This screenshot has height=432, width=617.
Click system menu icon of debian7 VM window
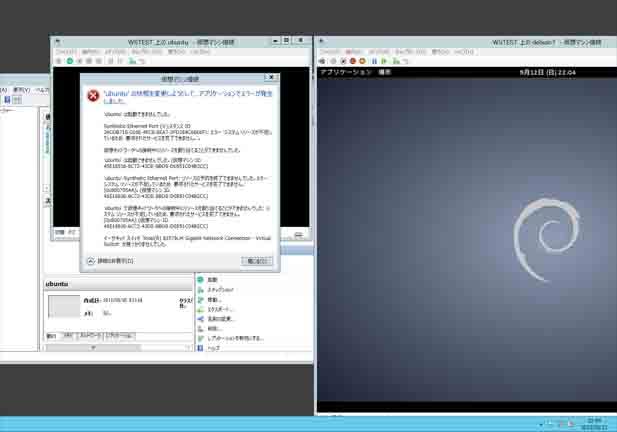pyautogui.click(x=321, y=41)
